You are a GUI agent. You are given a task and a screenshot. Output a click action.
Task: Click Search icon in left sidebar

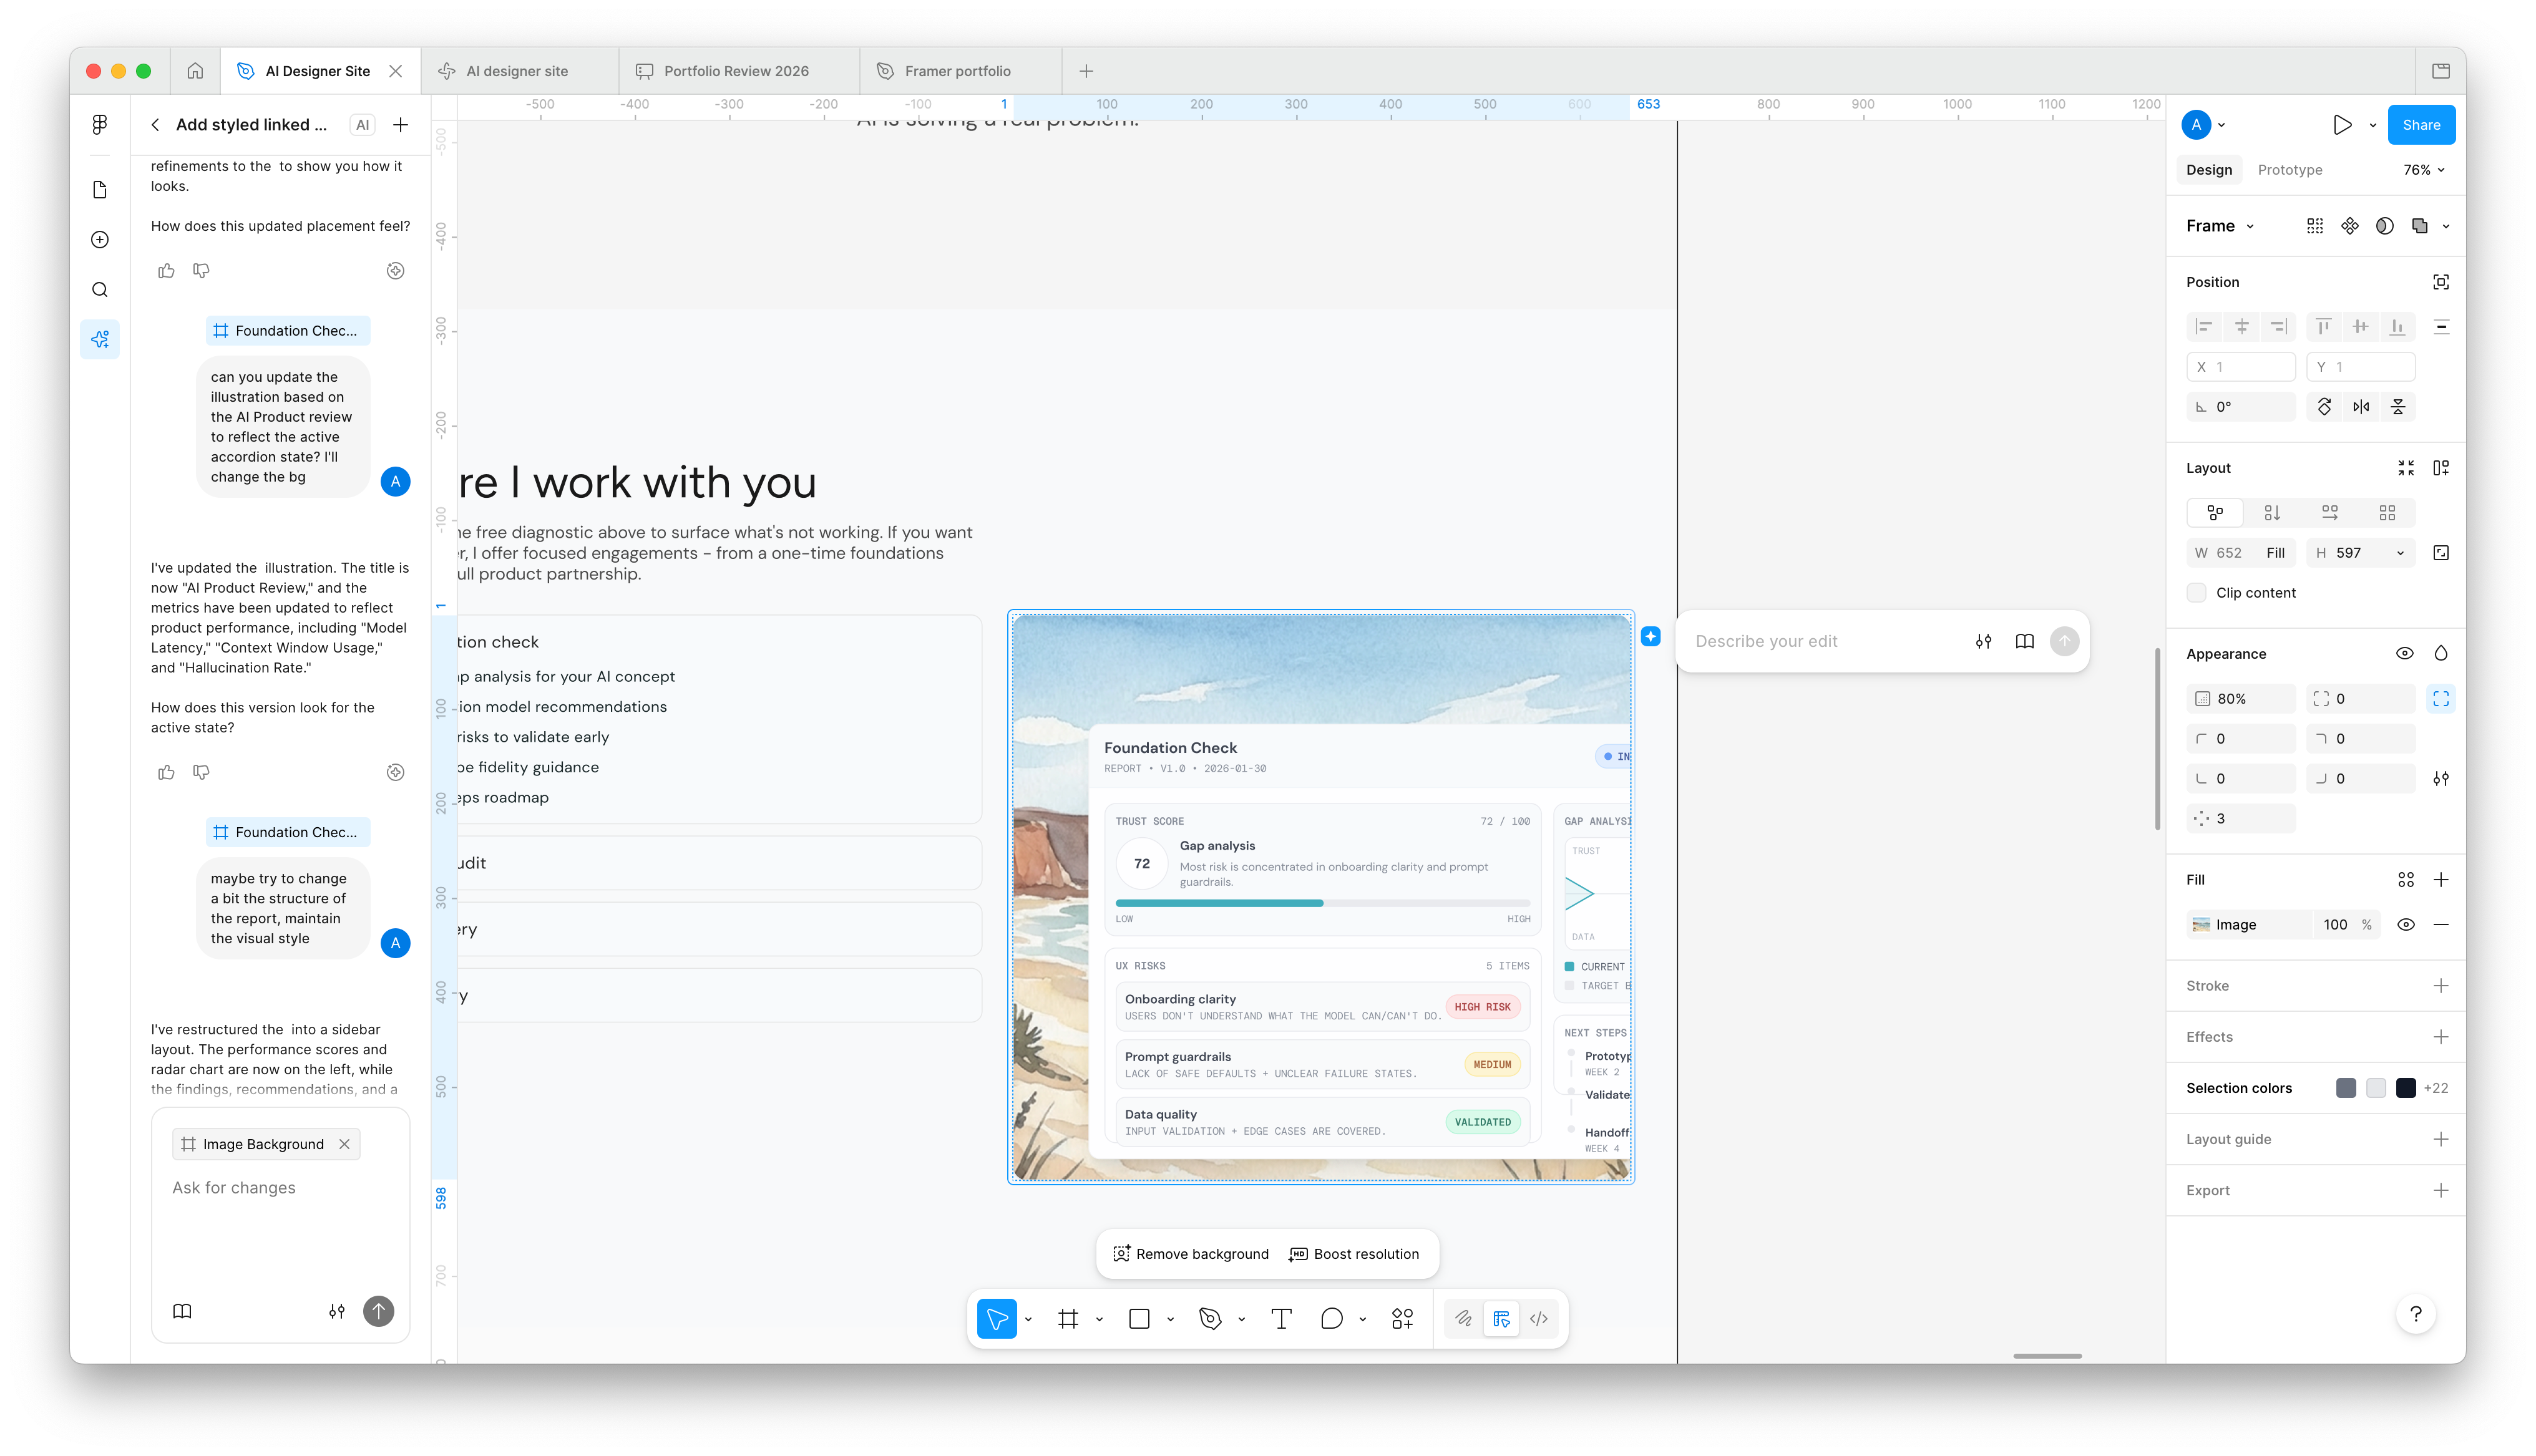tap(100, 290)
